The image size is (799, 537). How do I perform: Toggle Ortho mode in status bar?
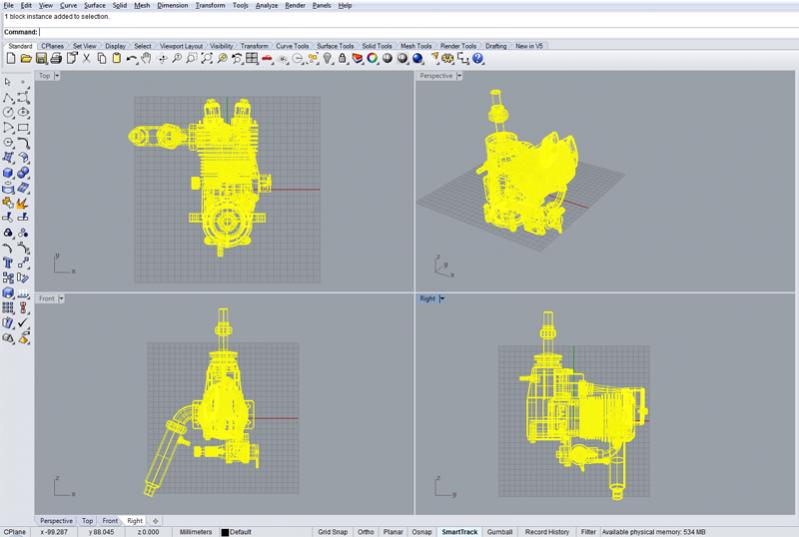pos(365,531)
